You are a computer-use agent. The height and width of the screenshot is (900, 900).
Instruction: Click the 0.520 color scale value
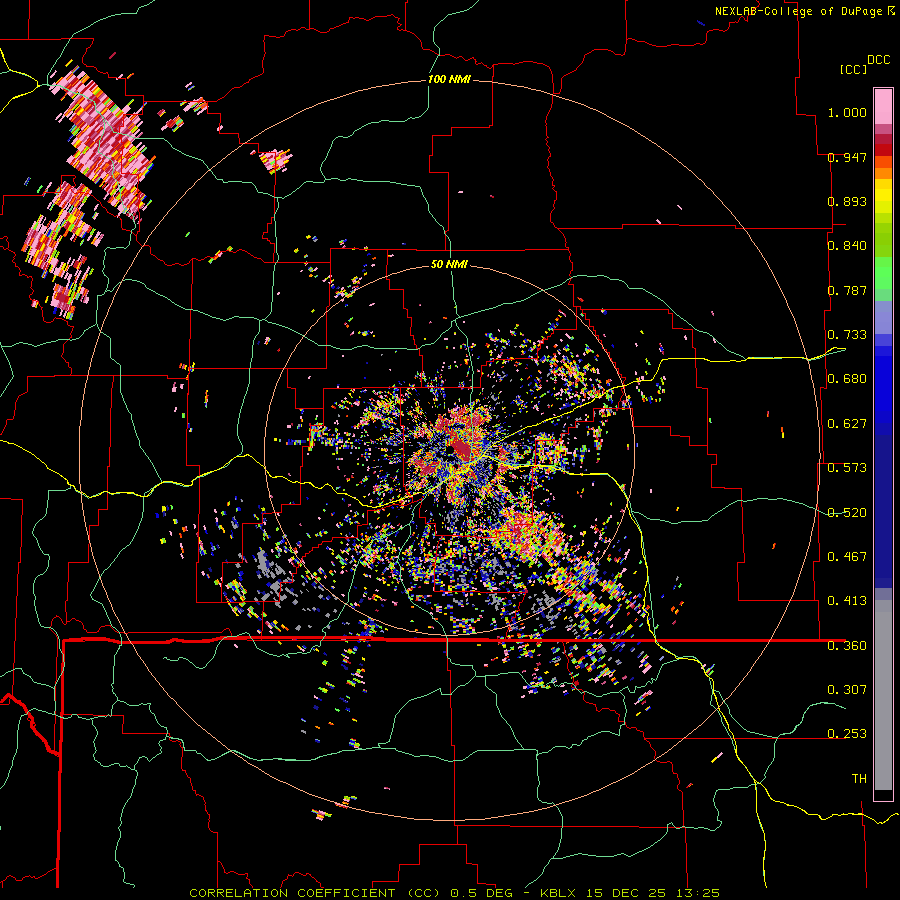click(x=847, y=512)
